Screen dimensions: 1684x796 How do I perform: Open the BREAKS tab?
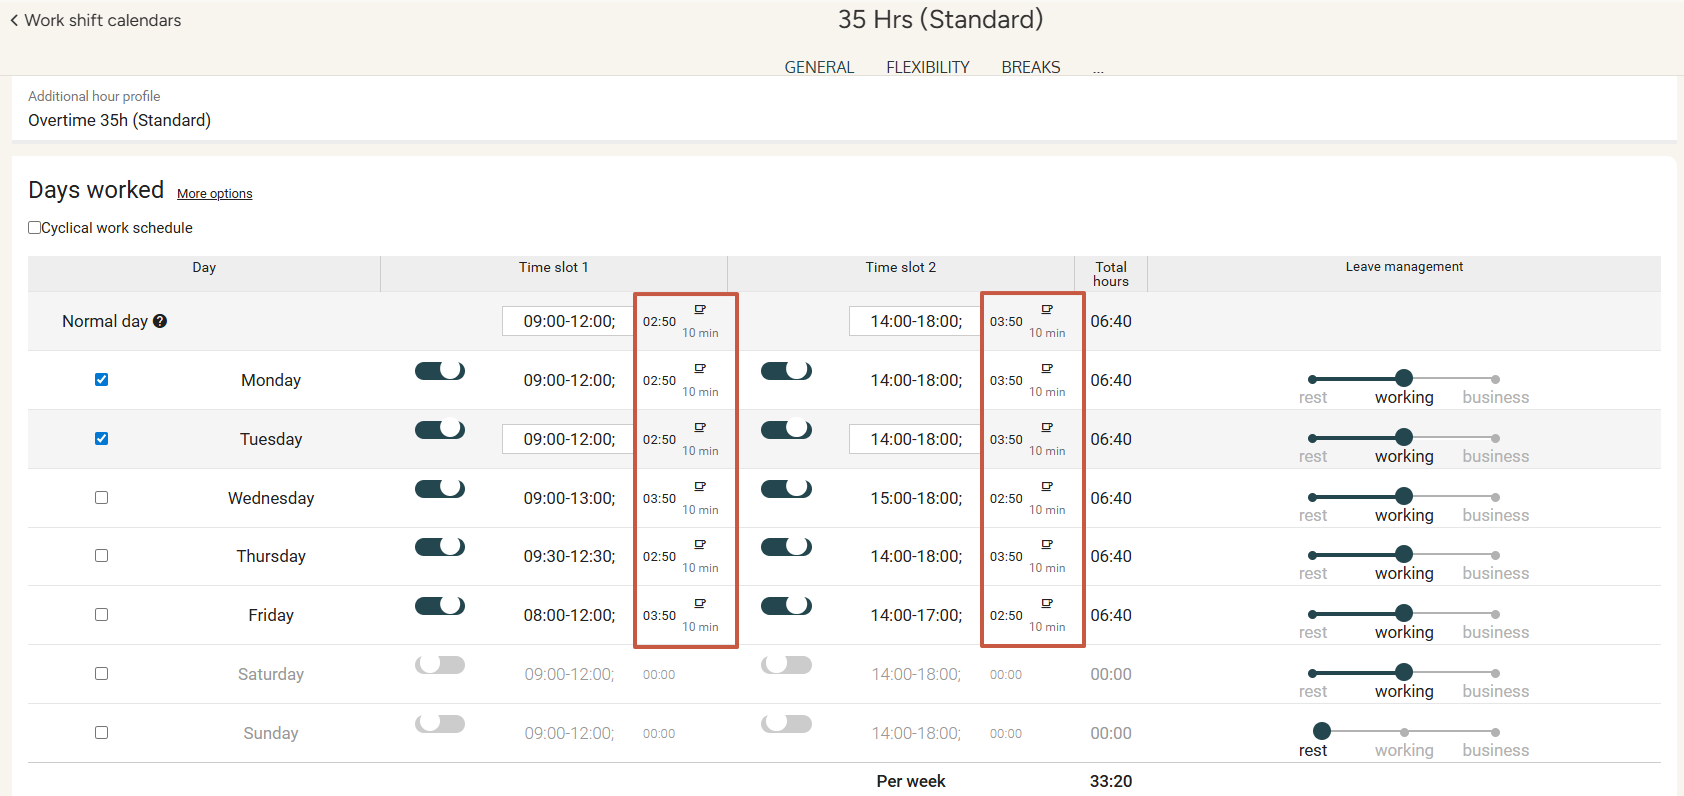point(1030,67)
